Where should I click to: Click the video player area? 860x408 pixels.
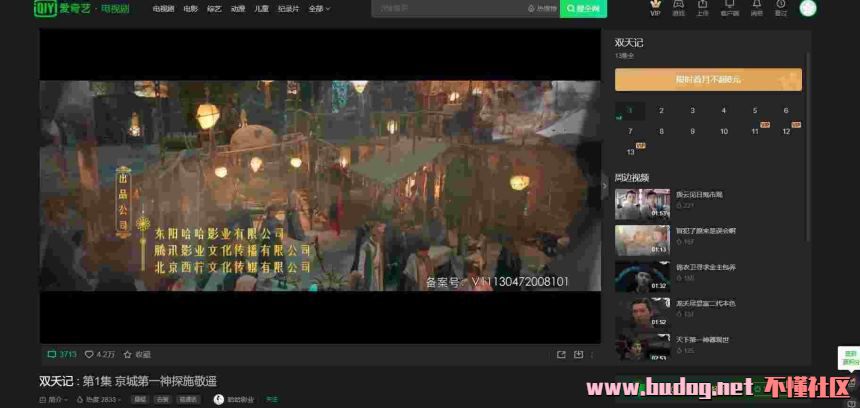point(320,186)
